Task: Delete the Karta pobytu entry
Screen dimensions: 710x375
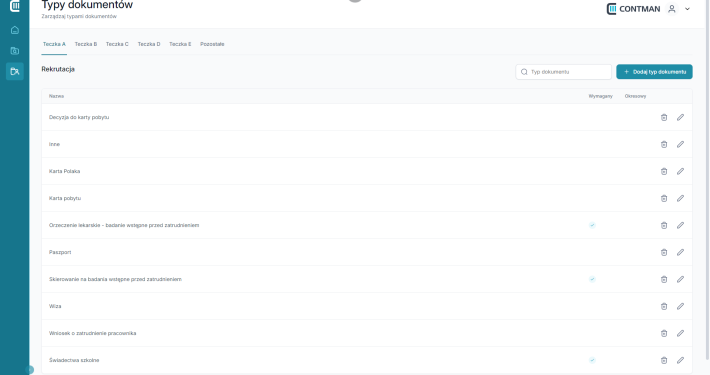Action: point(664,198)
